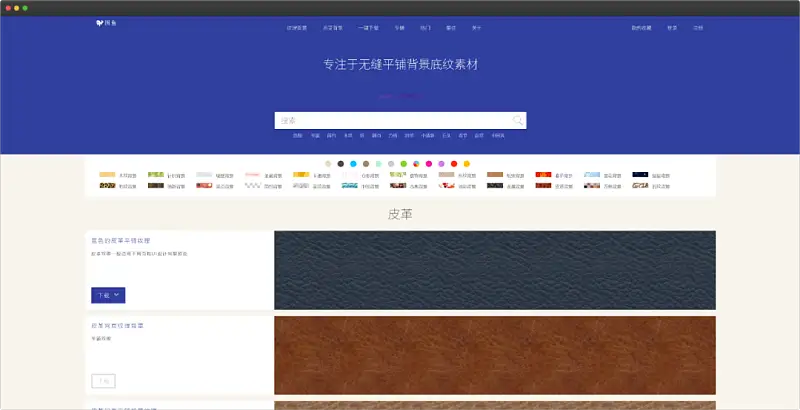The height and width of the screenshot is (410, 800).
Task: Click the site logo in the header
Action: click(x=106, y=23)
